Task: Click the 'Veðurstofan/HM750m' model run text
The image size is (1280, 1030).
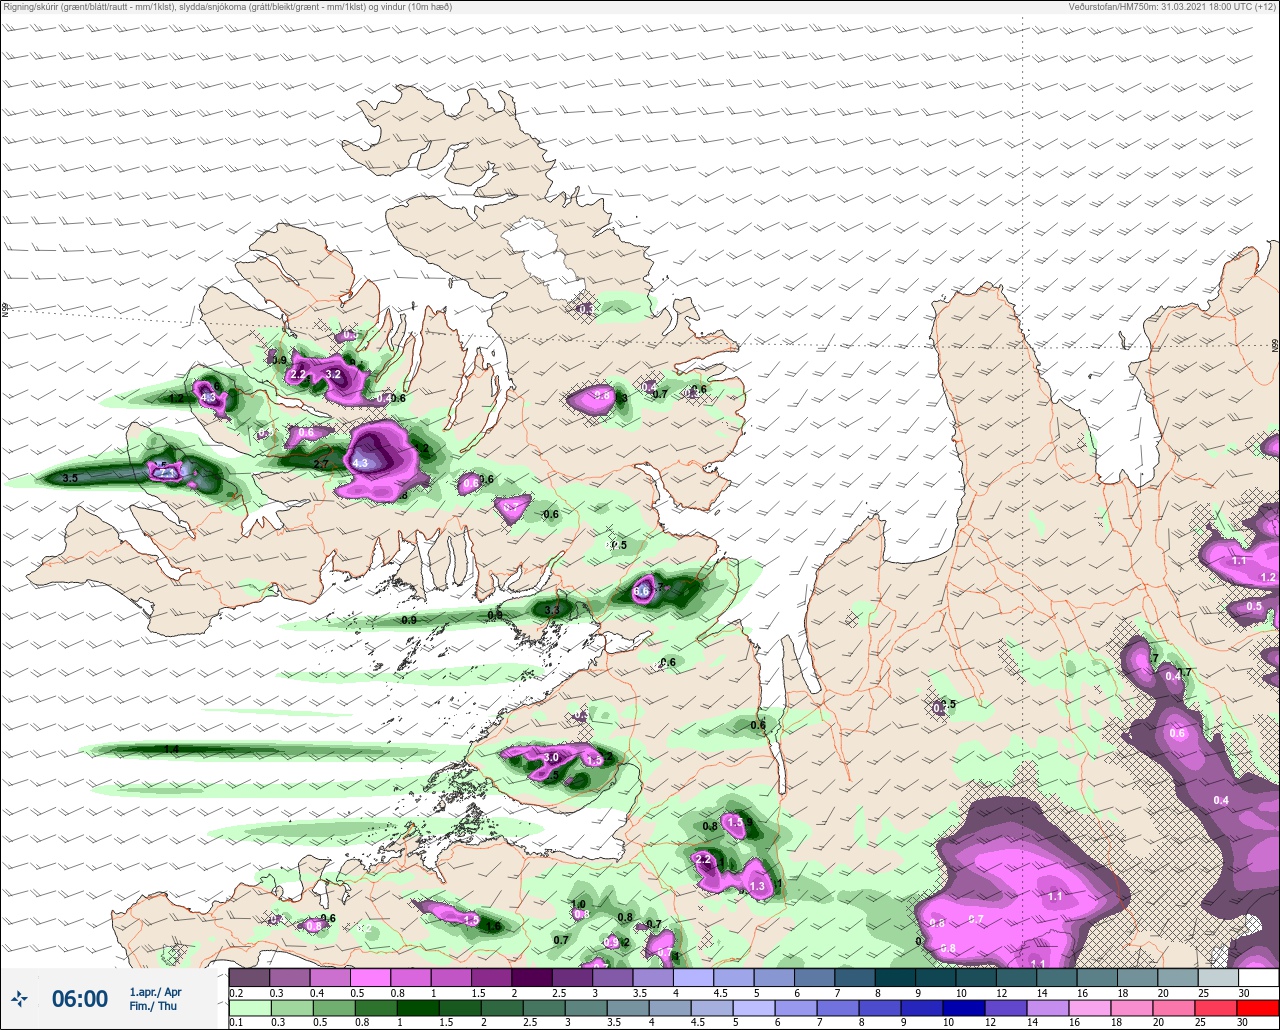Action: click(1171, 7)
